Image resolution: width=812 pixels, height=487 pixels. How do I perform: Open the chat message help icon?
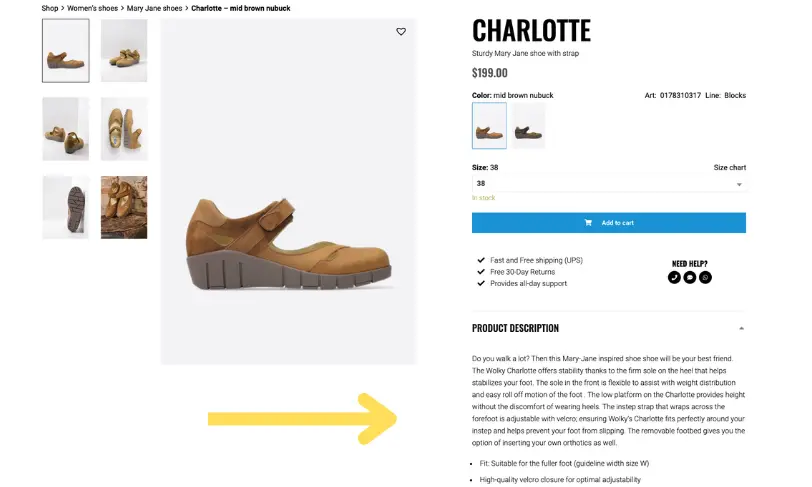pyautogui.click(x=689, y=277)
